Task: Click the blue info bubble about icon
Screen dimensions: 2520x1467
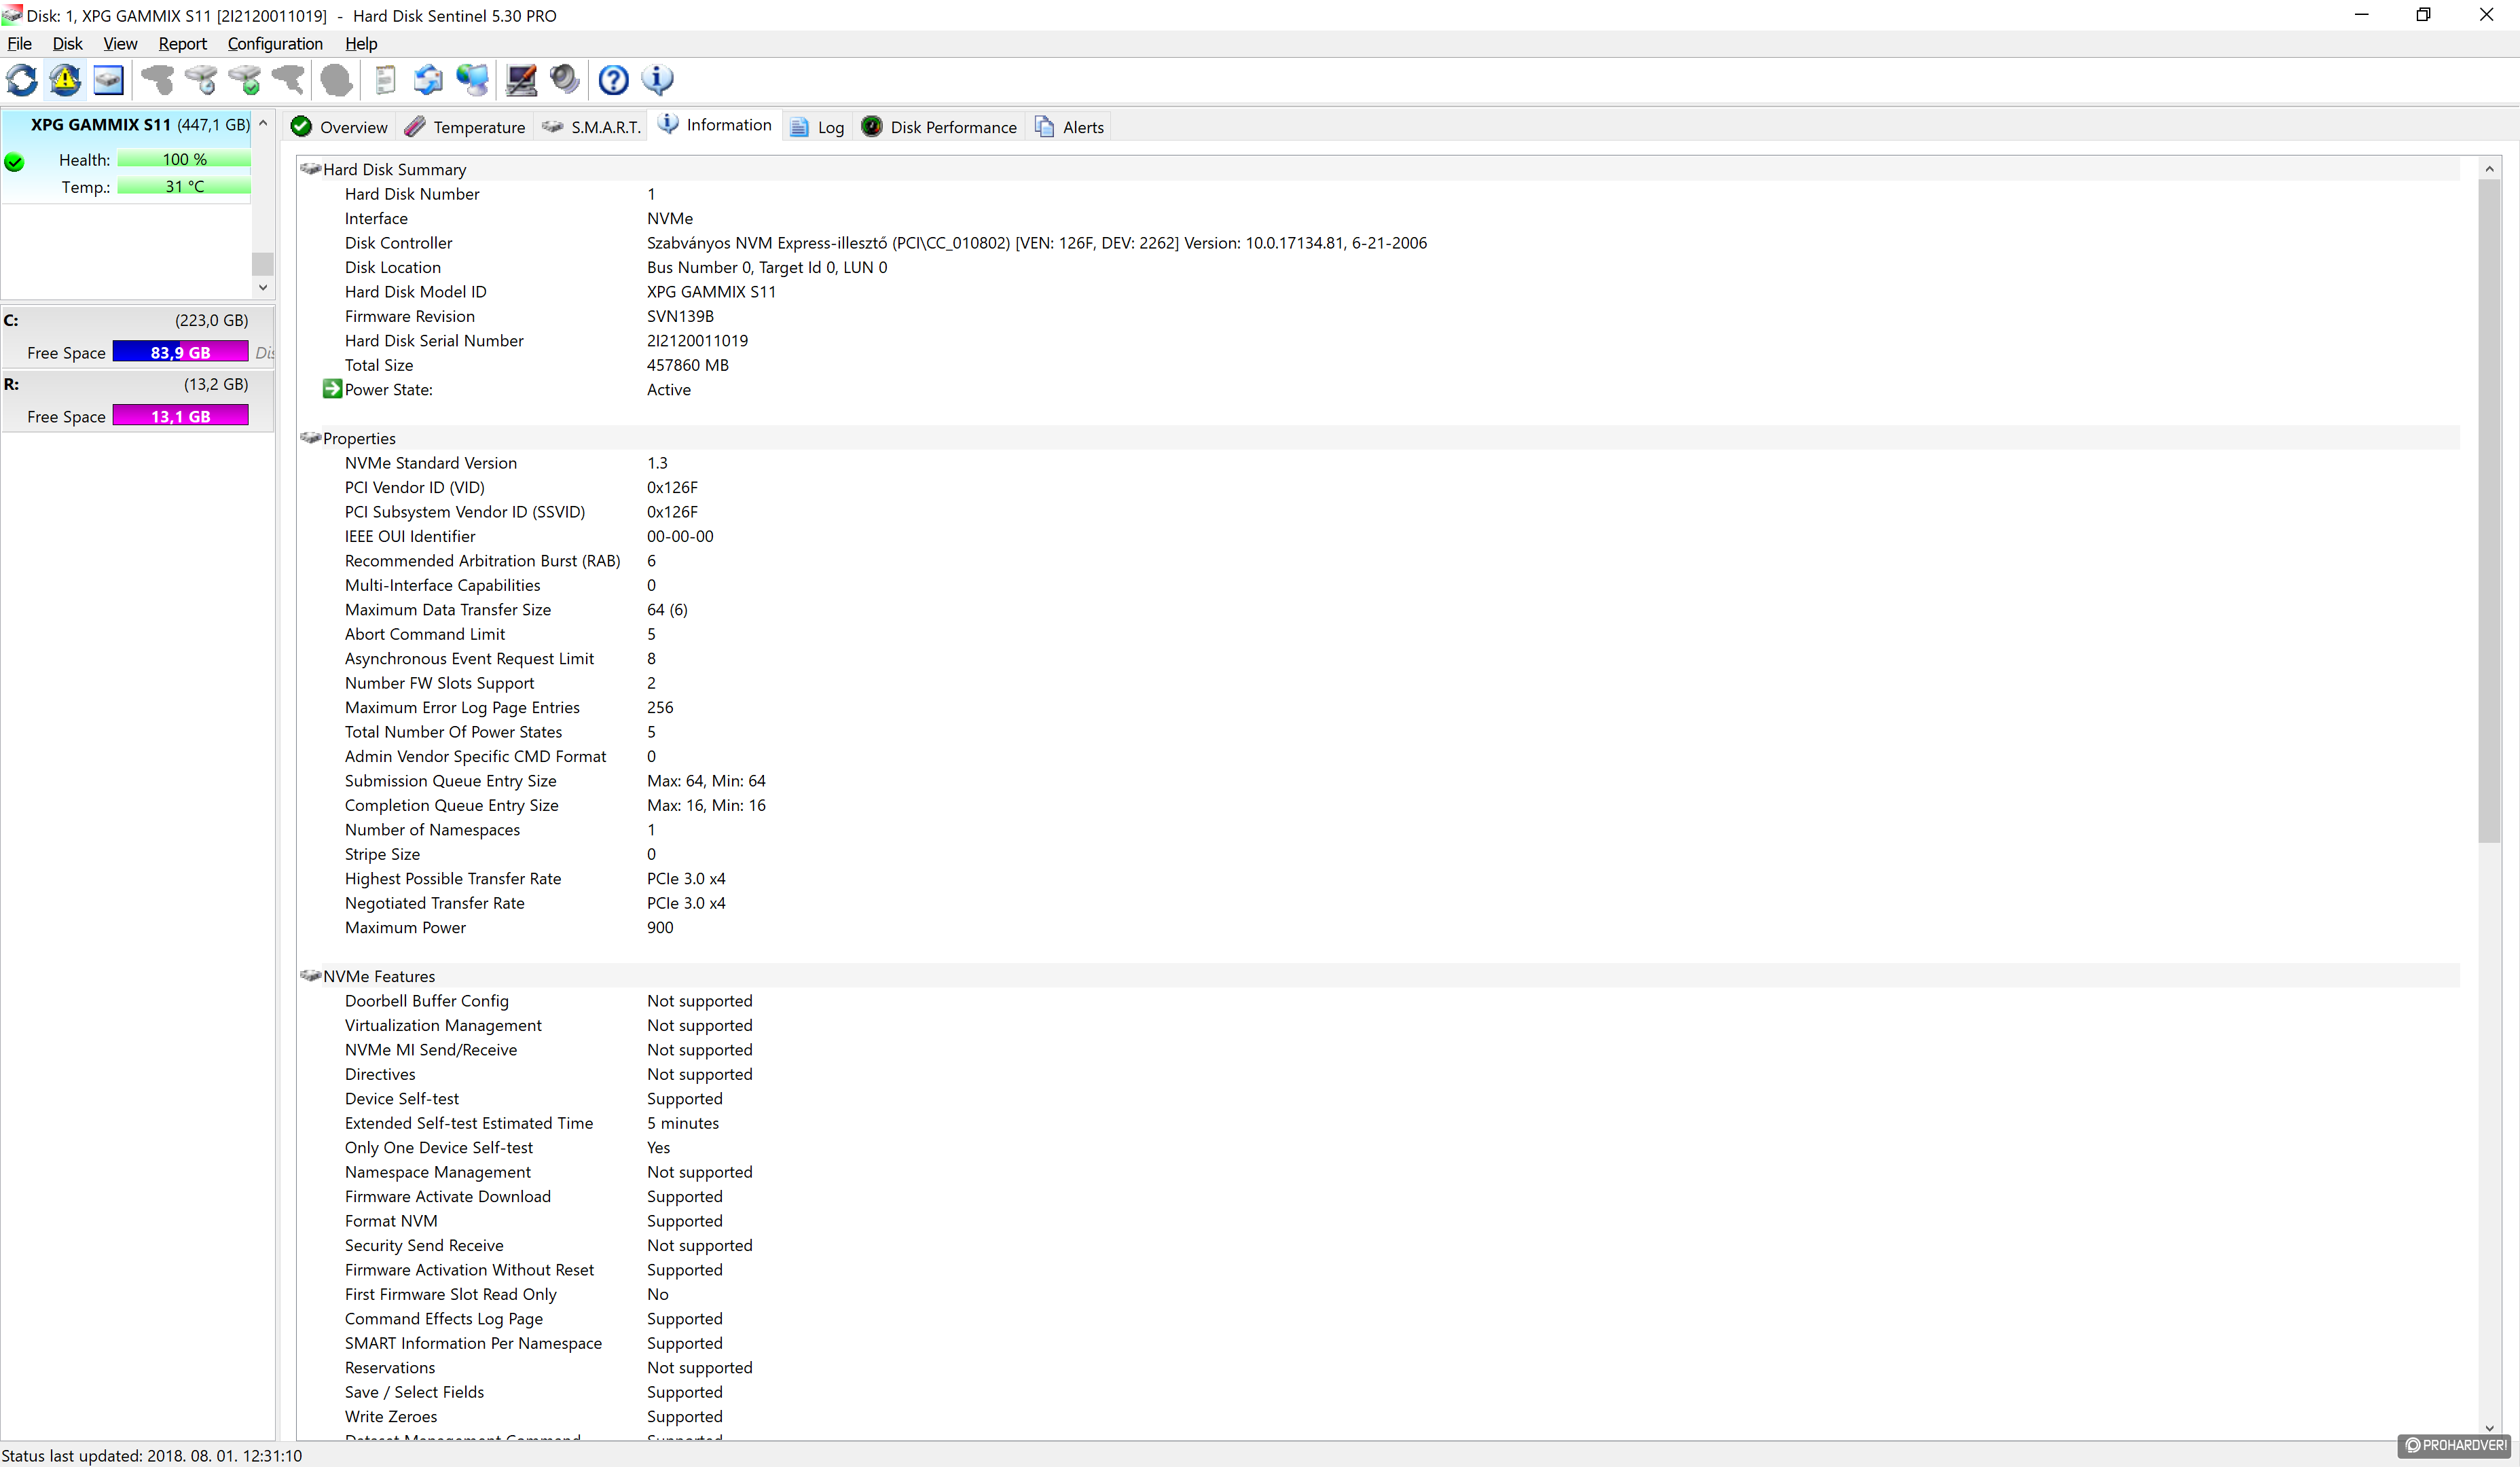Action: [x=658, y=80]
